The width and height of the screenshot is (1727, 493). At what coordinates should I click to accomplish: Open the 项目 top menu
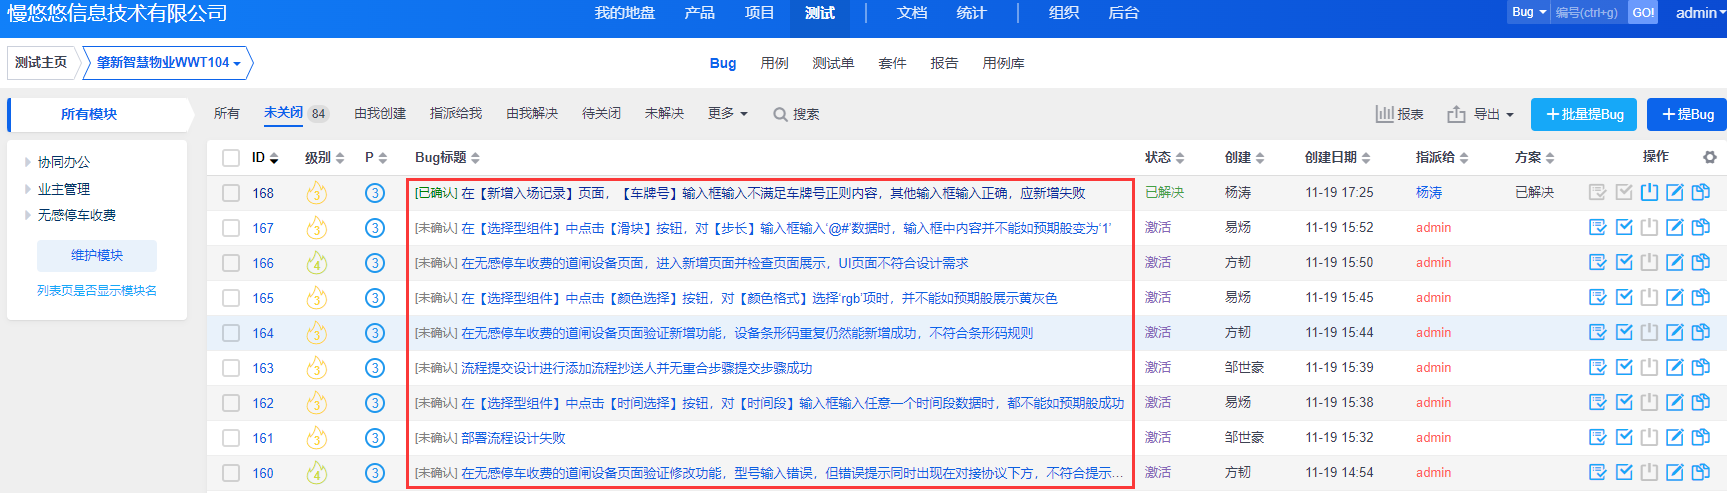pos(759,13)
